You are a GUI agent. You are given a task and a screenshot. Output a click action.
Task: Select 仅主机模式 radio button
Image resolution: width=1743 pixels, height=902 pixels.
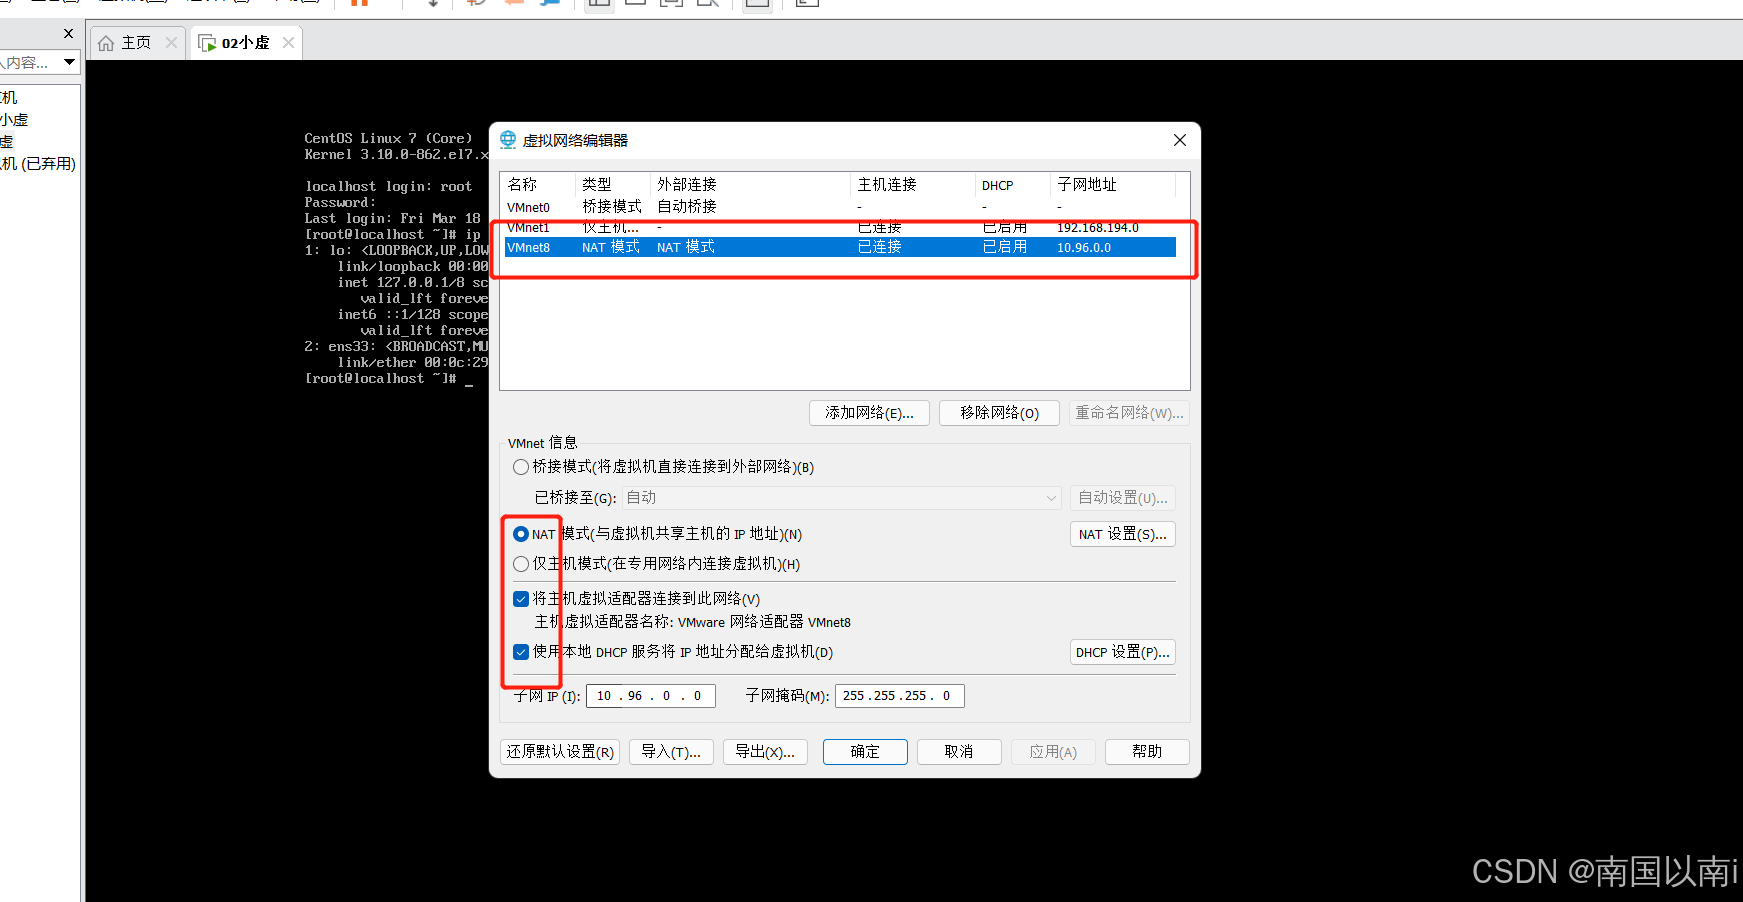click(x=521, y=564)
